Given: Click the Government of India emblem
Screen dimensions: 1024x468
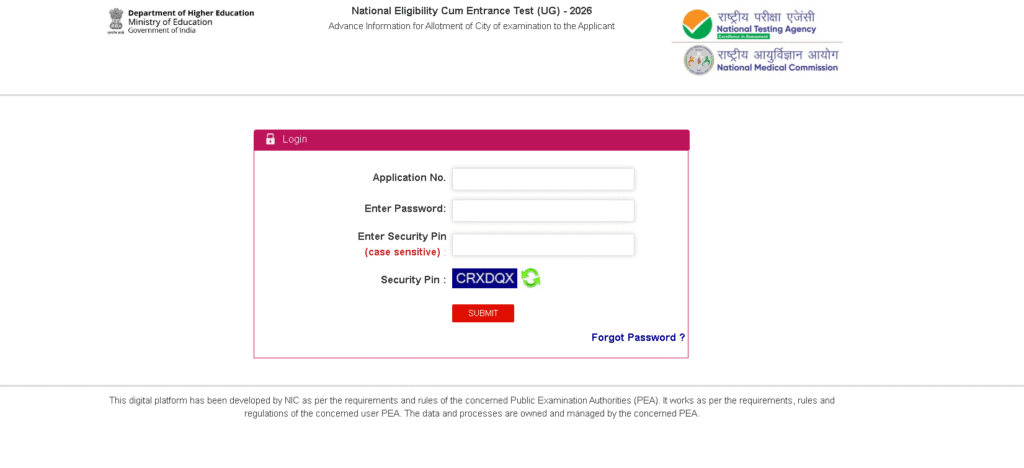Looking at the screenshot, I should pos(116,21).
